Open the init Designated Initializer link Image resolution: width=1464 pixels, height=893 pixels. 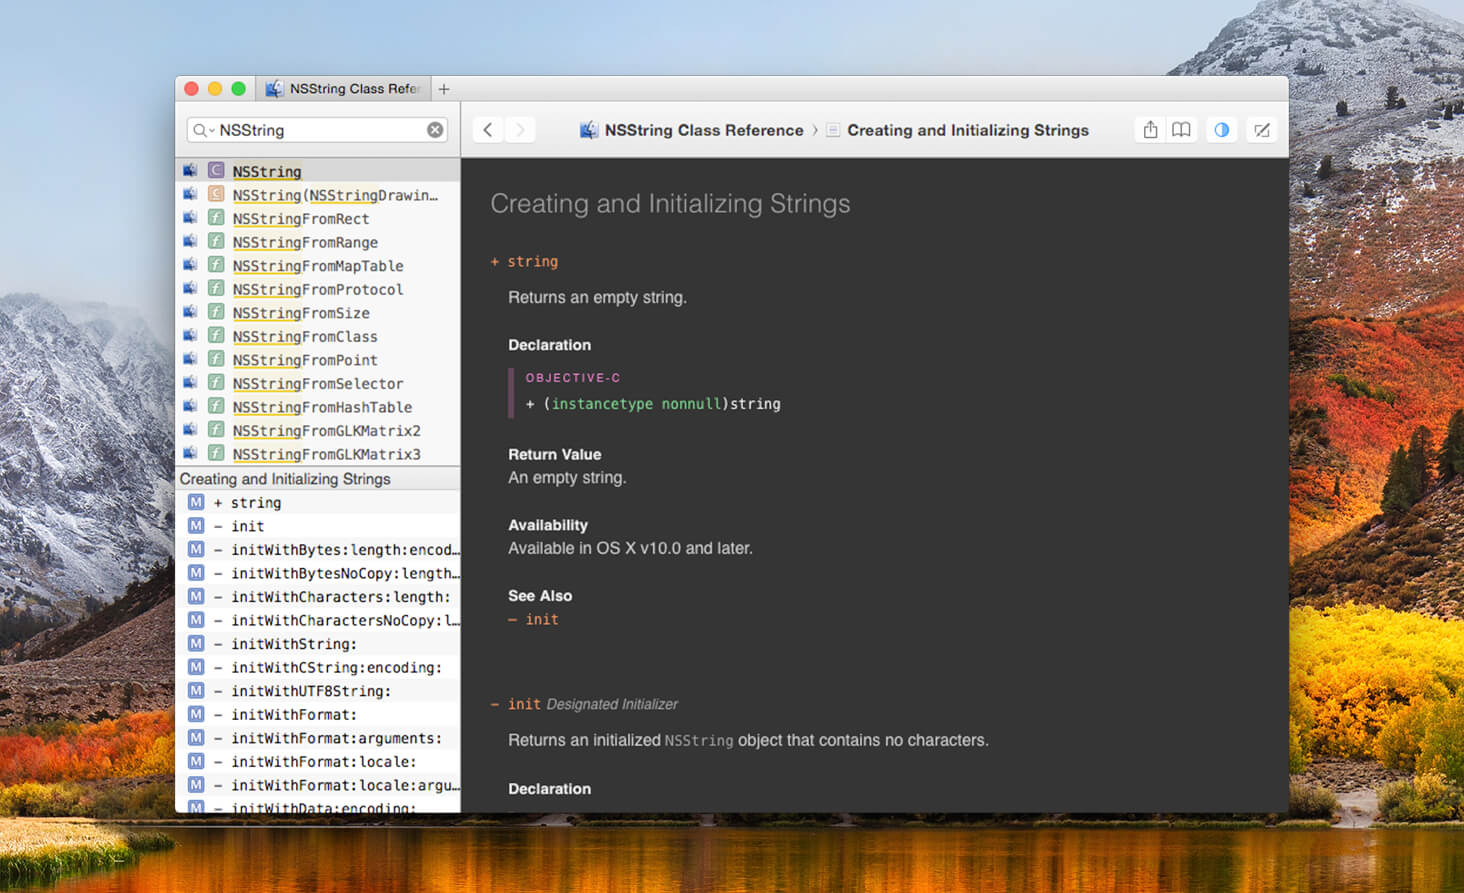click(524, 704)
